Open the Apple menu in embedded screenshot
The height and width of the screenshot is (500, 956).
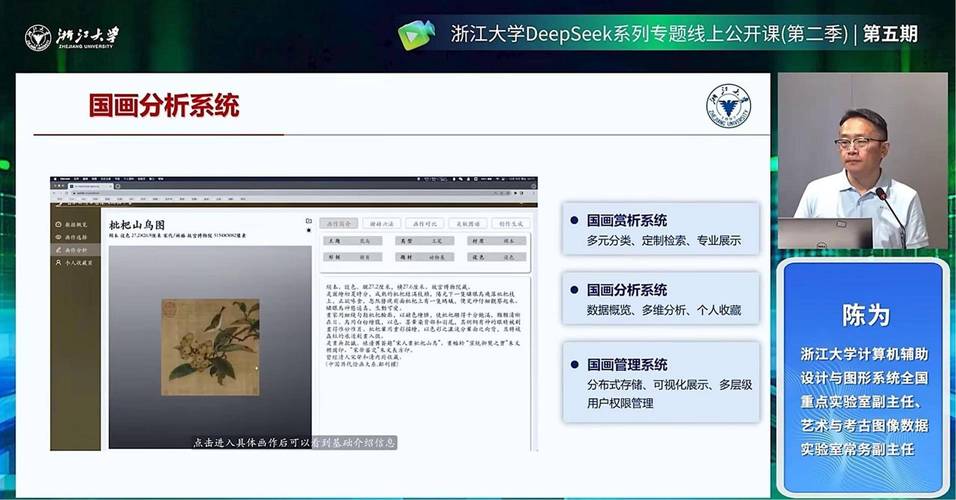(55, 179)
